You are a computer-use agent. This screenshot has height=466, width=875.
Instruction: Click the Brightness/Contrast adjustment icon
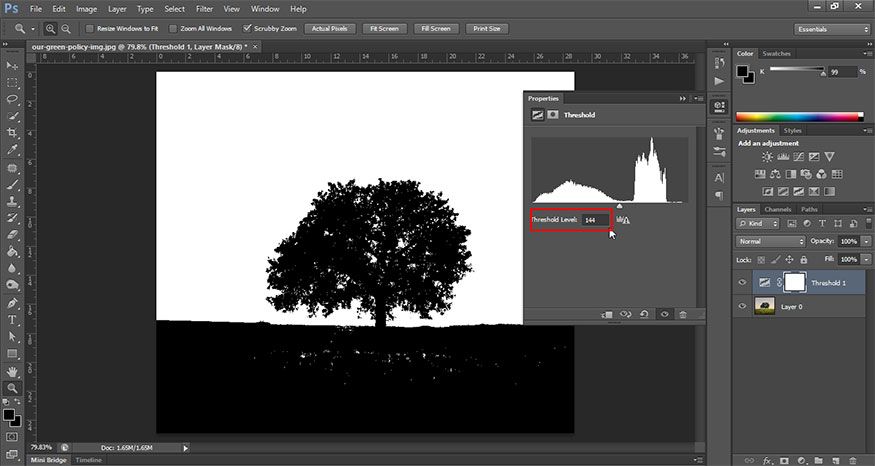click(766, 157)
